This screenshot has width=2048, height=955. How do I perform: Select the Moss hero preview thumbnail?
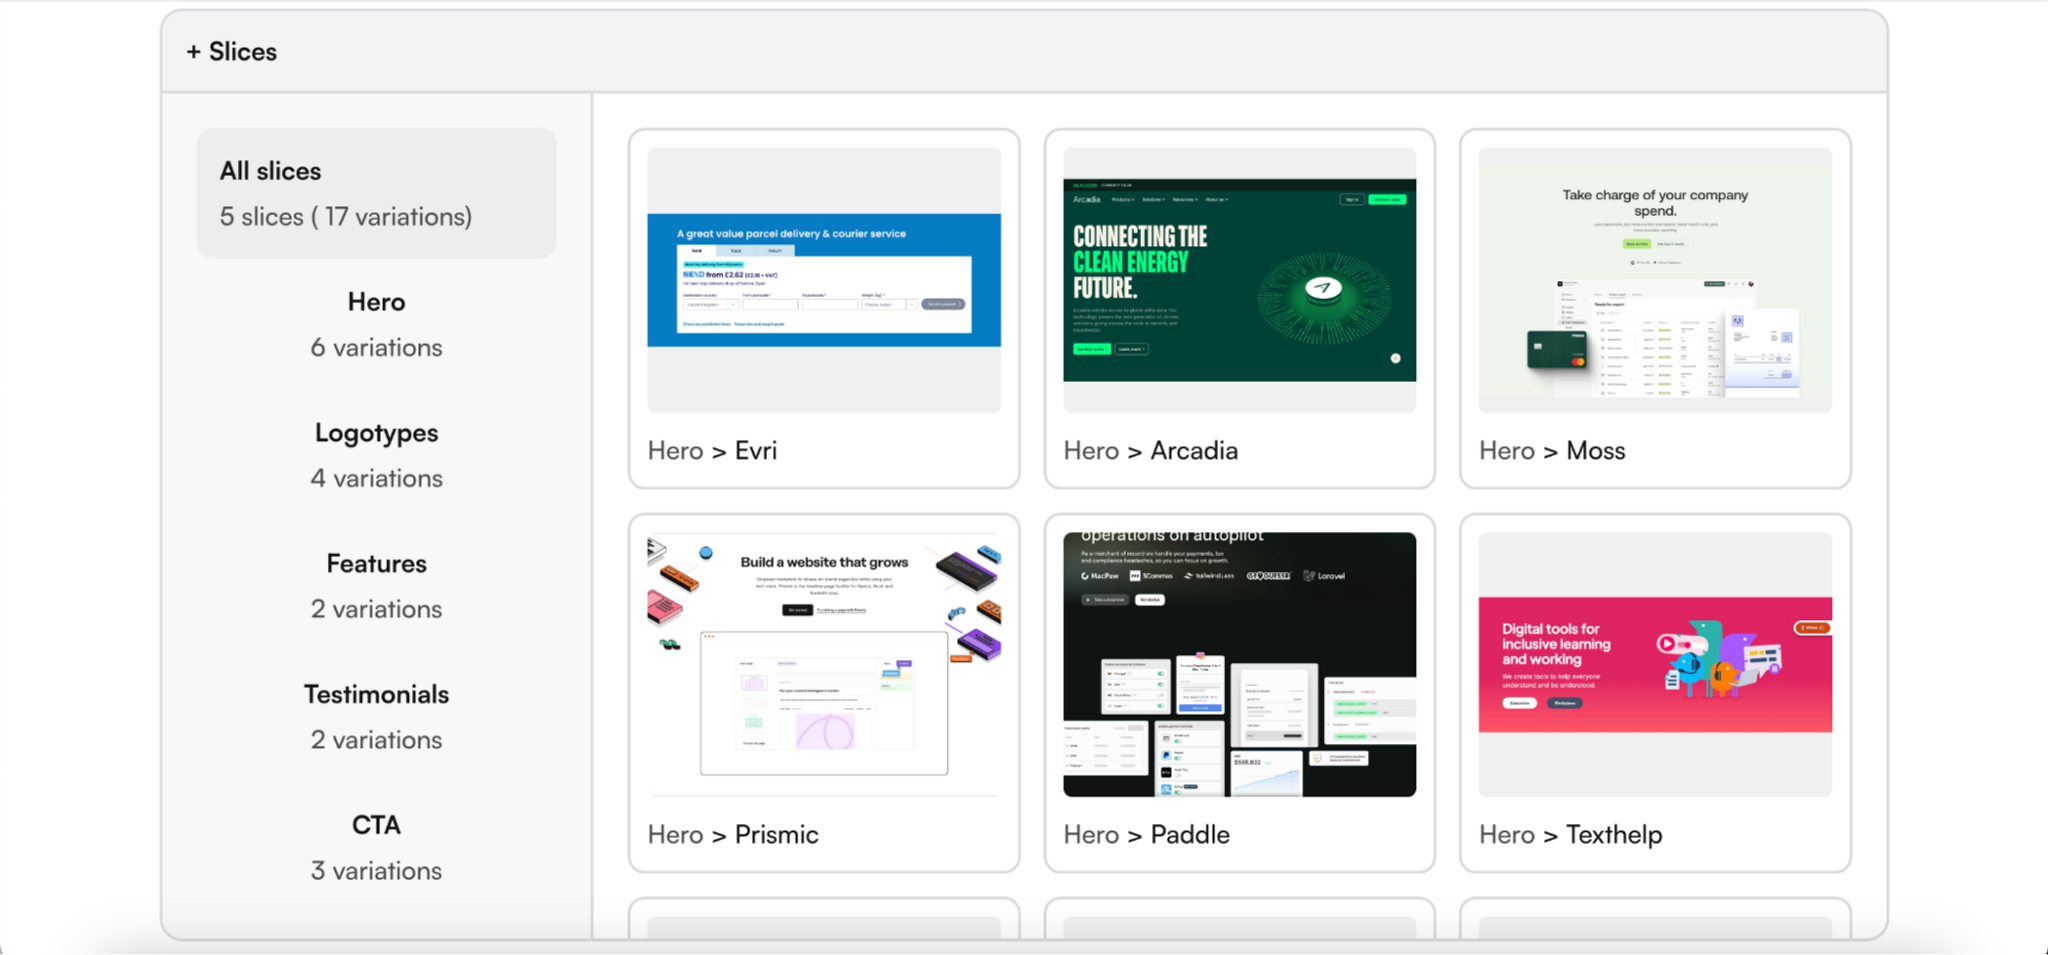pos(1655,280)
